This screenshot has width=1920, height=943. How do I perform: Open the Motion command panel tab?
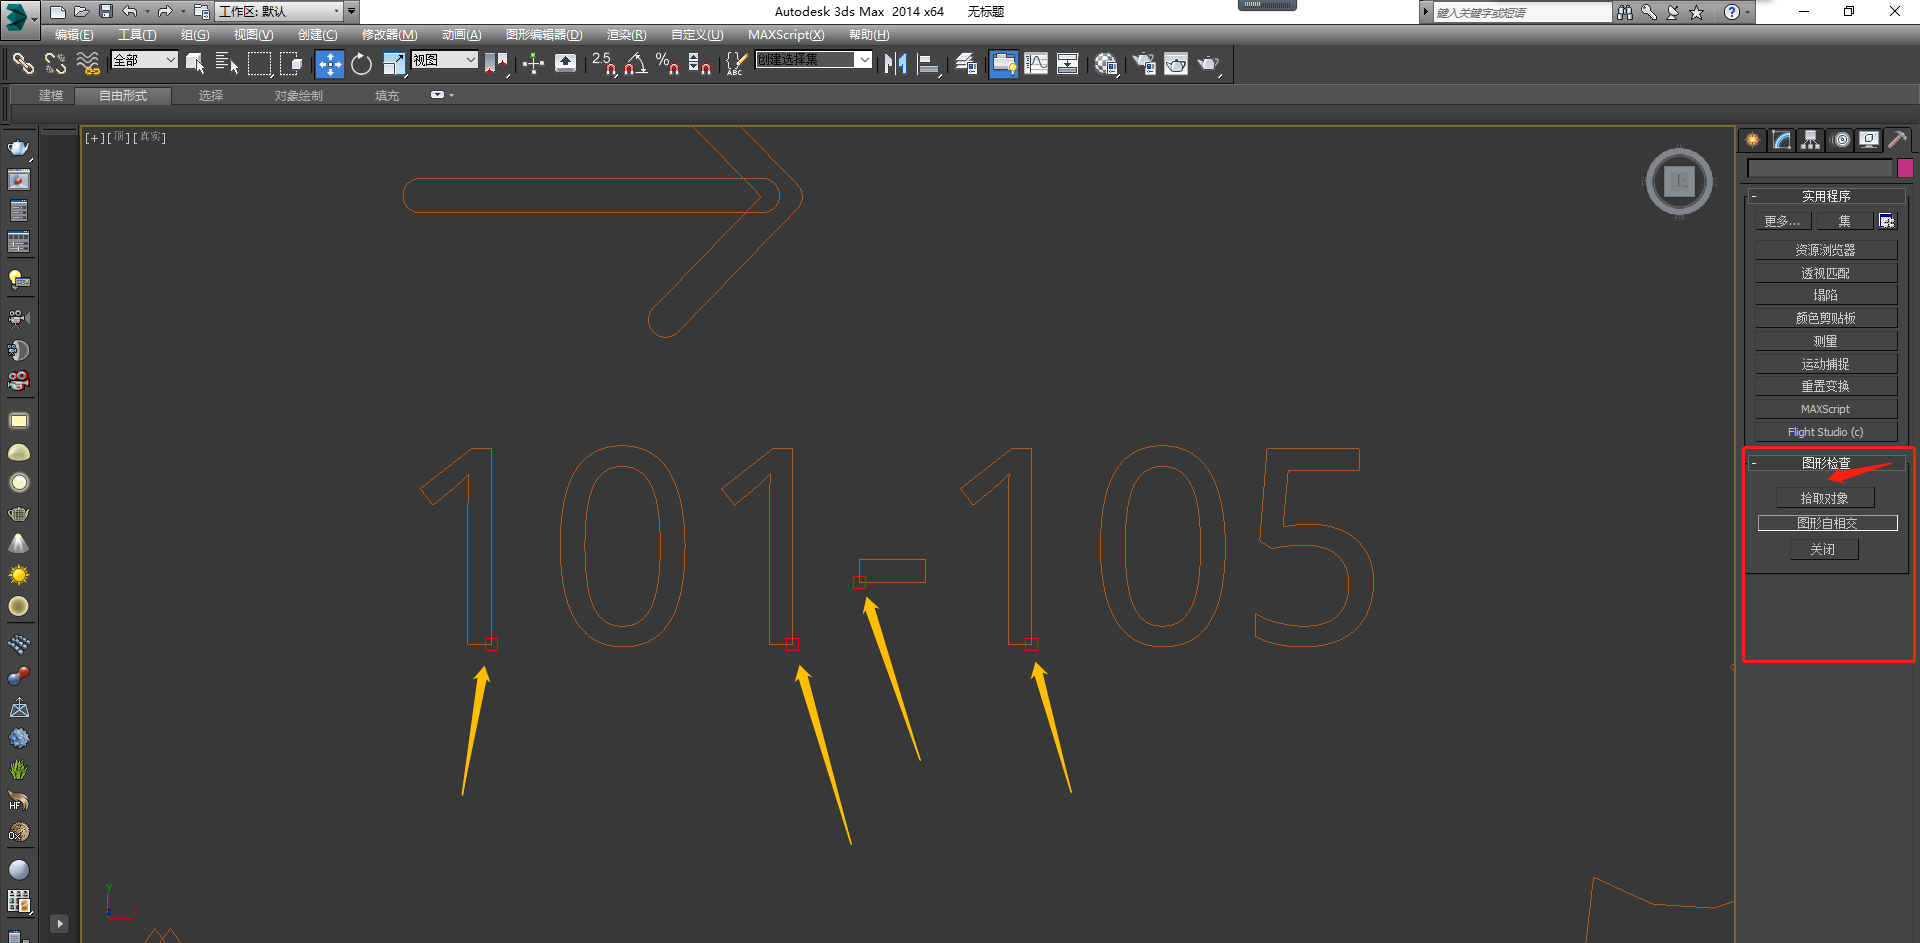point(1841,140)
